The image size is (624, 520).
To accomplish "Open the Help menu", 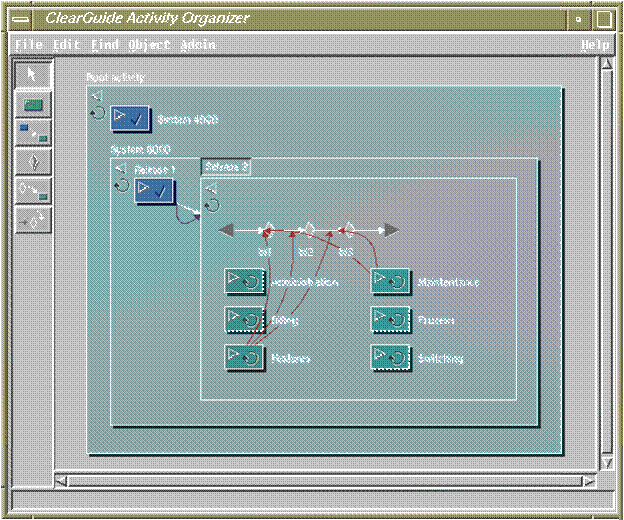I will coord(595,44).
